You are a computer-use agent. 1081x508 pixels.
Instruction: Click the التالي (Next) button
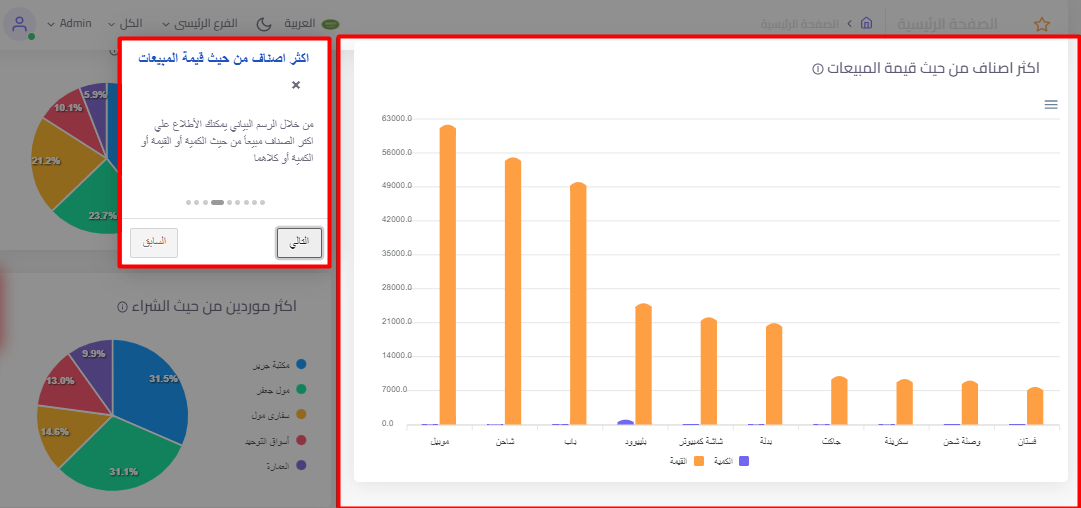click(299, 243)
